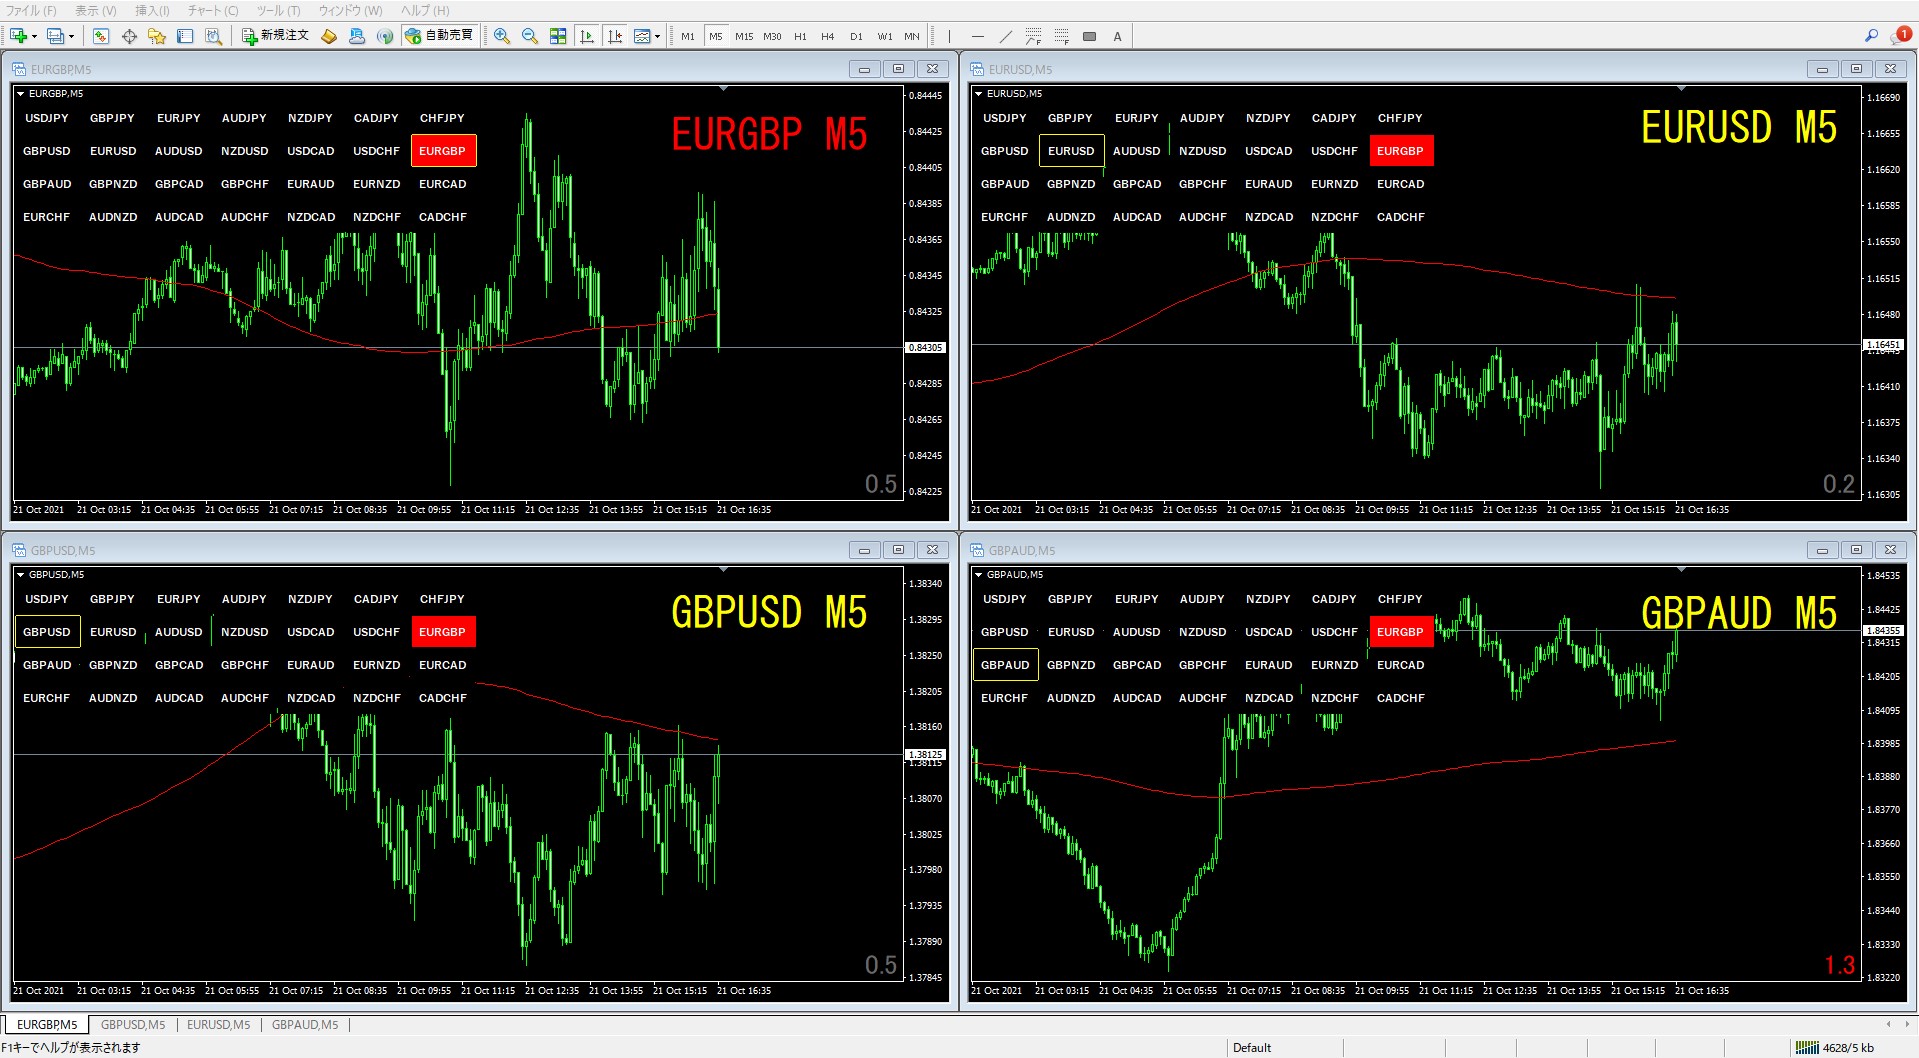Screen dimensions: 1919x1058
Task: Click the signals broadcast icon
Action: [x=385, y=36]
